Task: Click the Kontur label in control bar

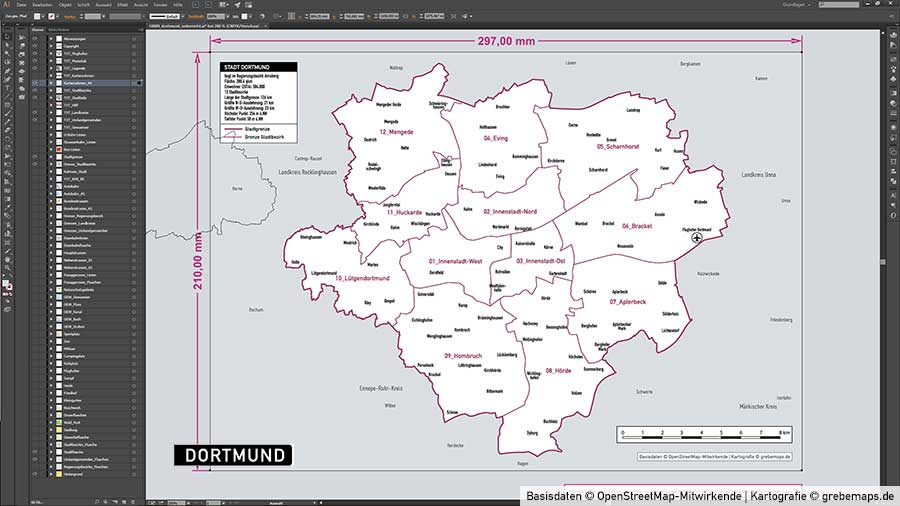Action: 69,17
